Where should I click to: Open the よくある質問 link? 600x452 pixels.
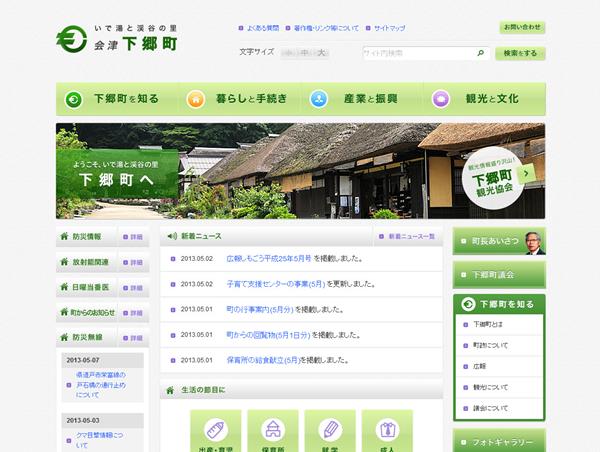coord(263,28)
